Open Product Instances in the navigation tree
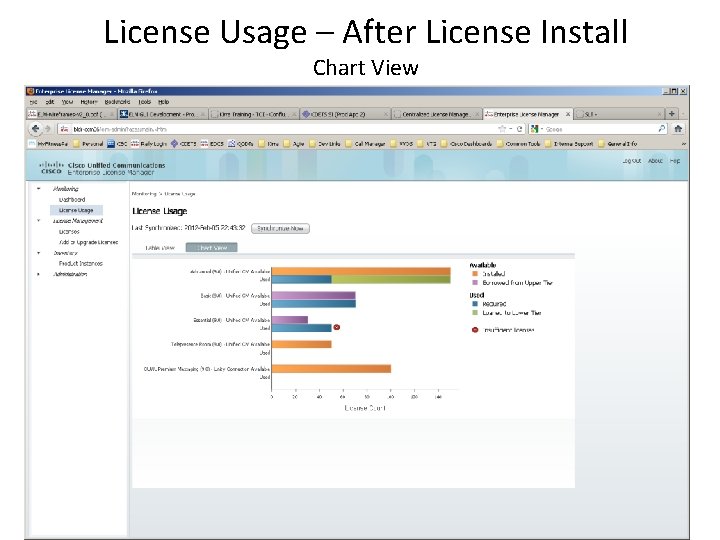The image size is (720, 540). point(81,264)
